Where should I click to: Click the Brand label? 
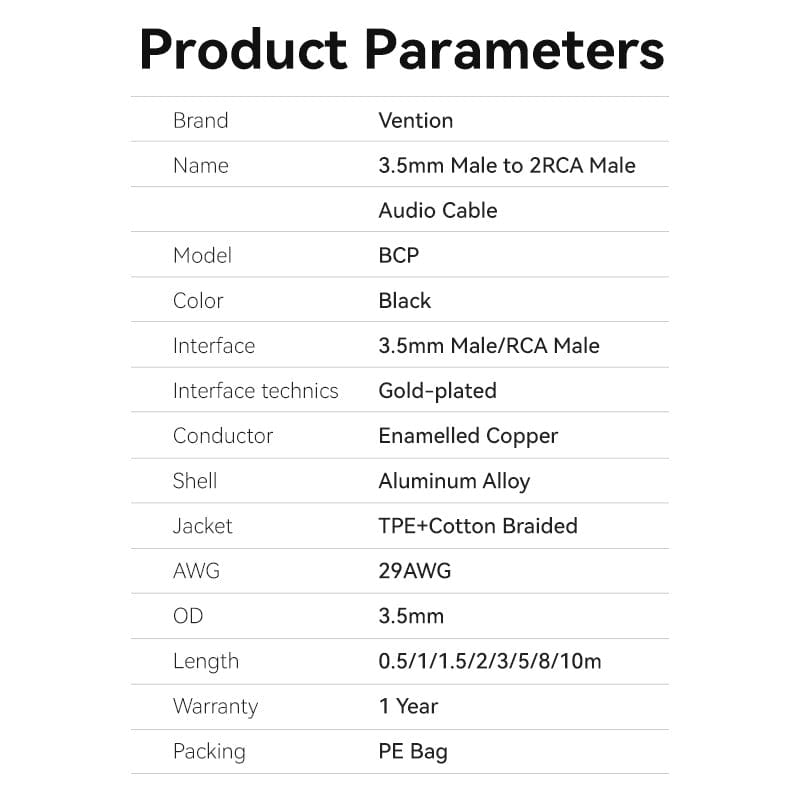click(200, 120)
